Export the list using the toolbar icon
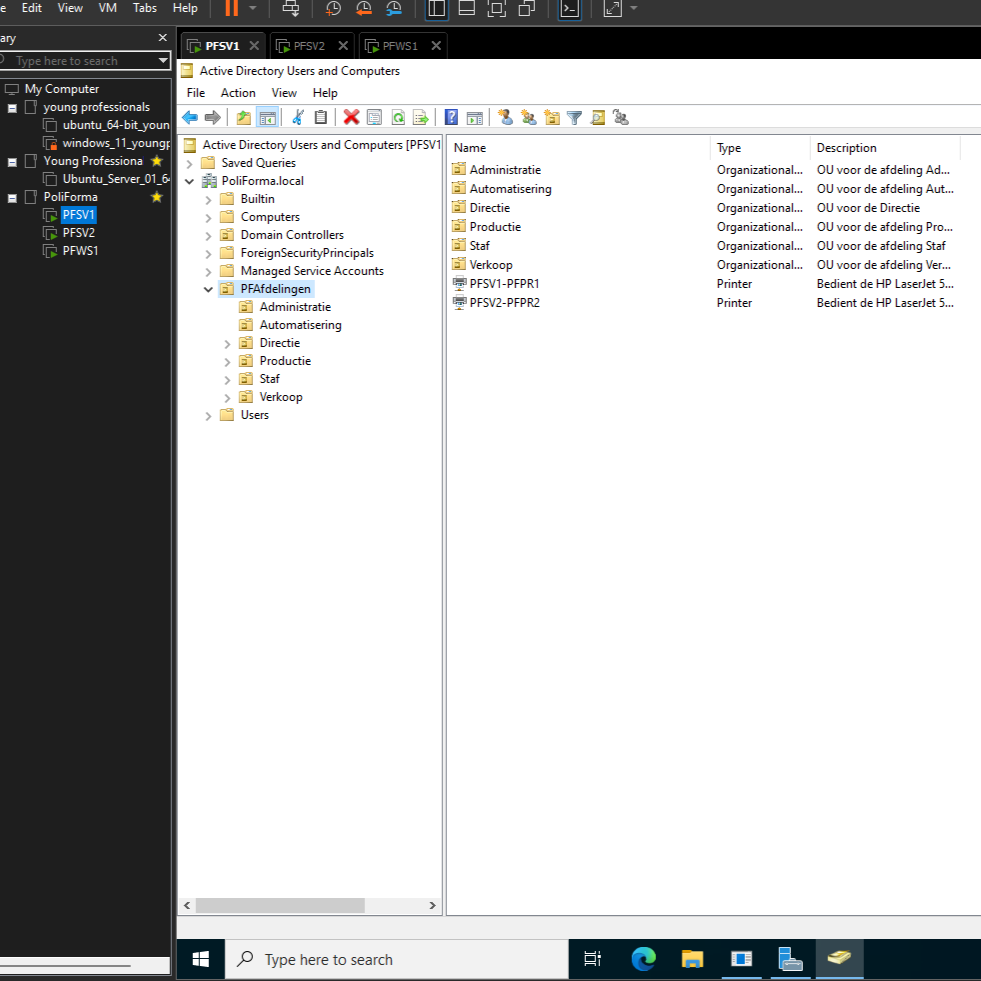The image size is (981, 981). pos(421,117)
